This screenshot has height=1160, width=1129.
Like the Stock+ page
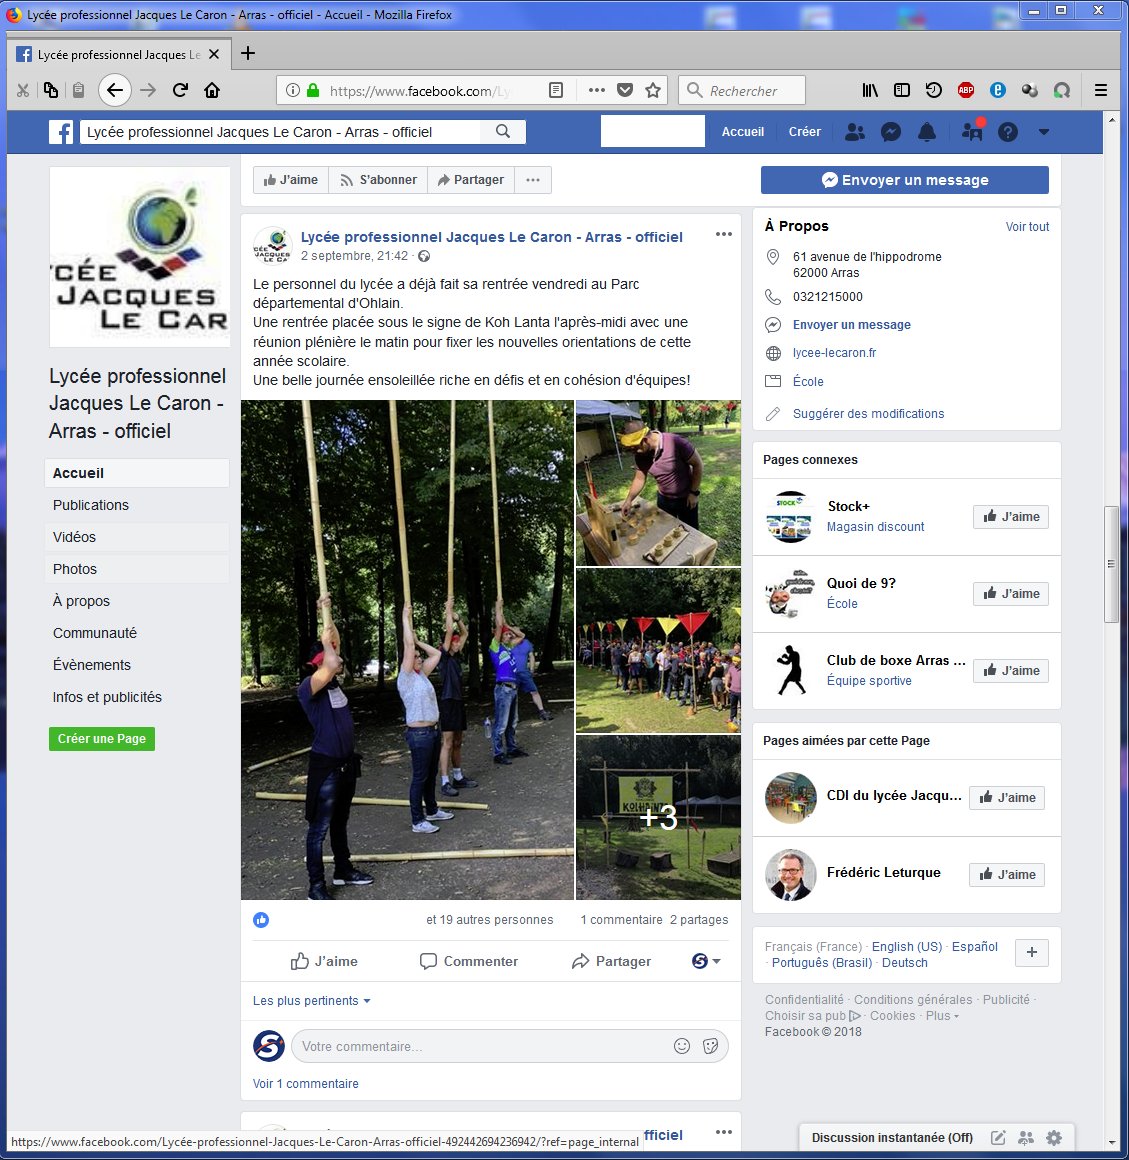tap(1011, 516)
